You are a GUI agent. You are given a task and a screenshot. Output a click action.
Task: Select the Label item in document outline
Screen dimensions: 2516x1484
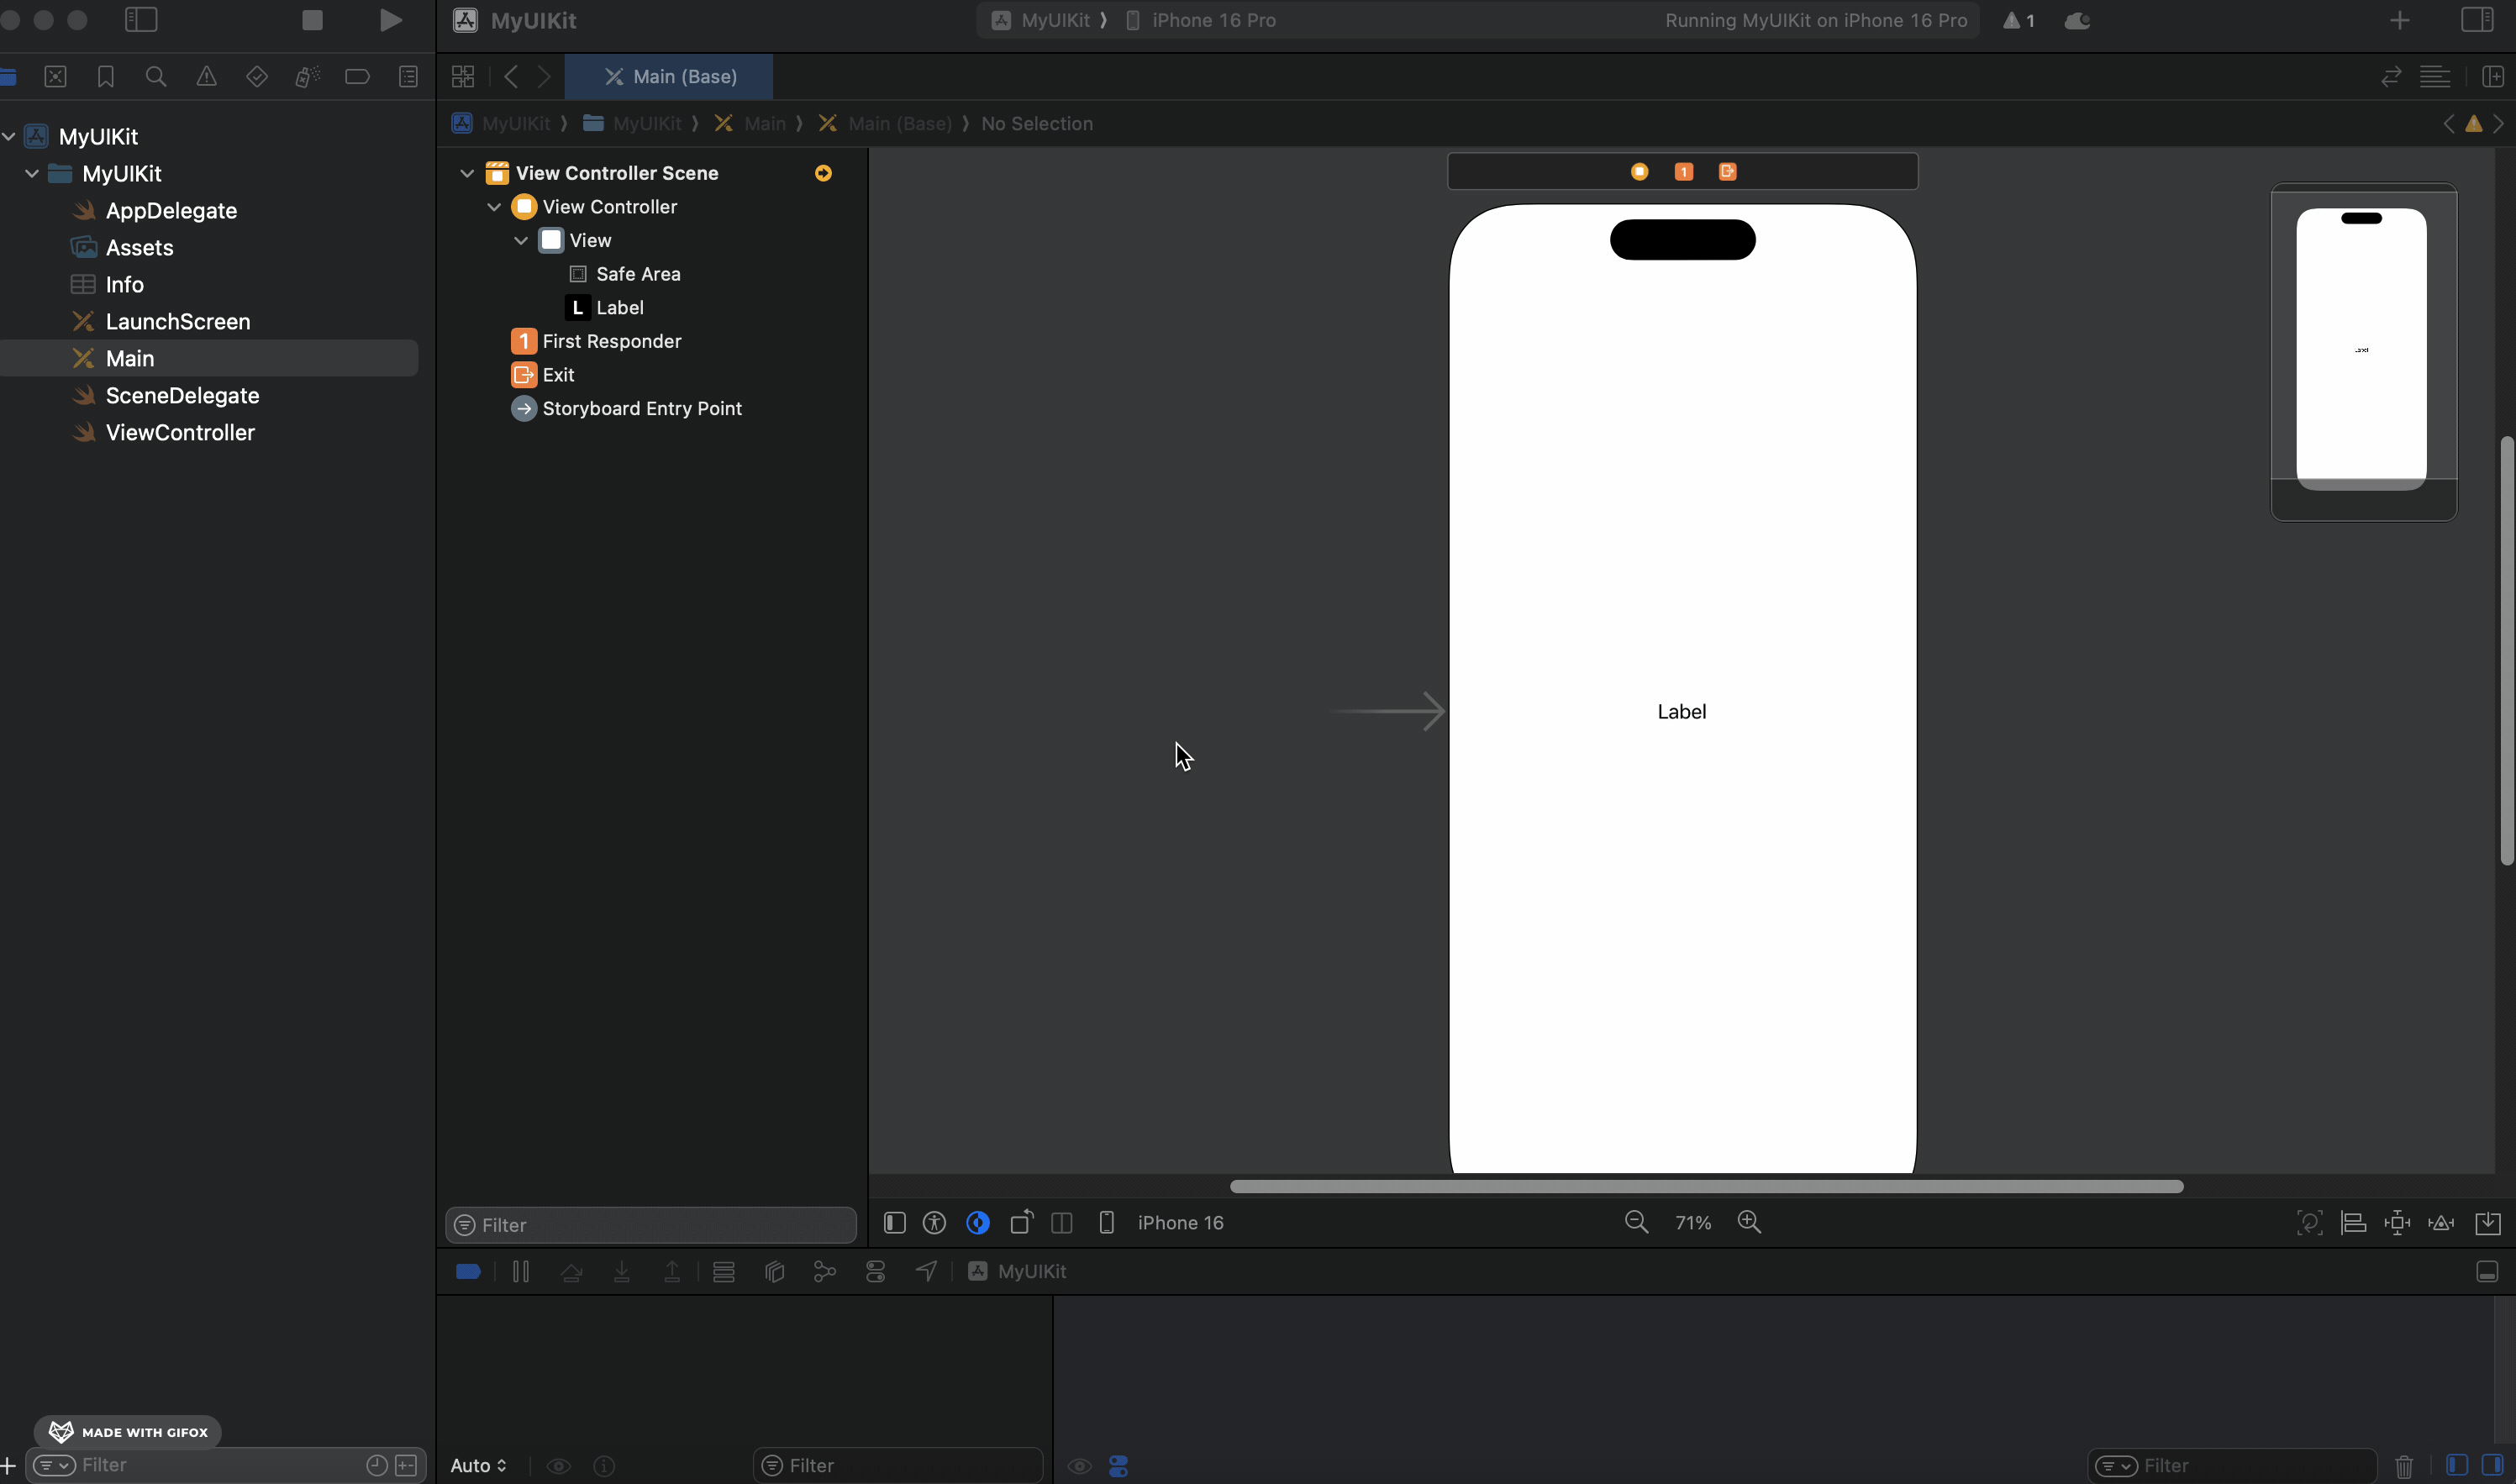pyautogui.click(x=619, y=307)
